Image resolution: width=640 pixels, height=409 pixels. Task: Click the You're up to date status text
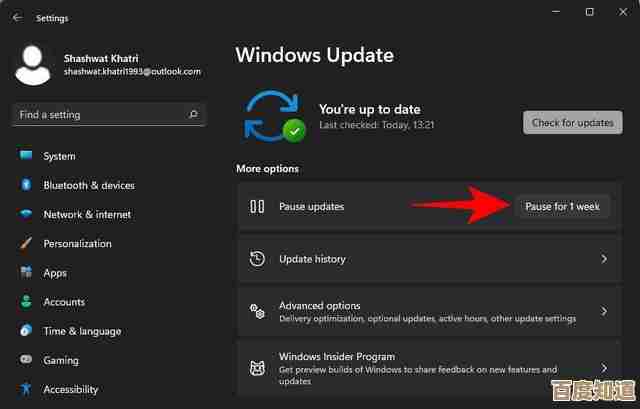tap(370, 109)
